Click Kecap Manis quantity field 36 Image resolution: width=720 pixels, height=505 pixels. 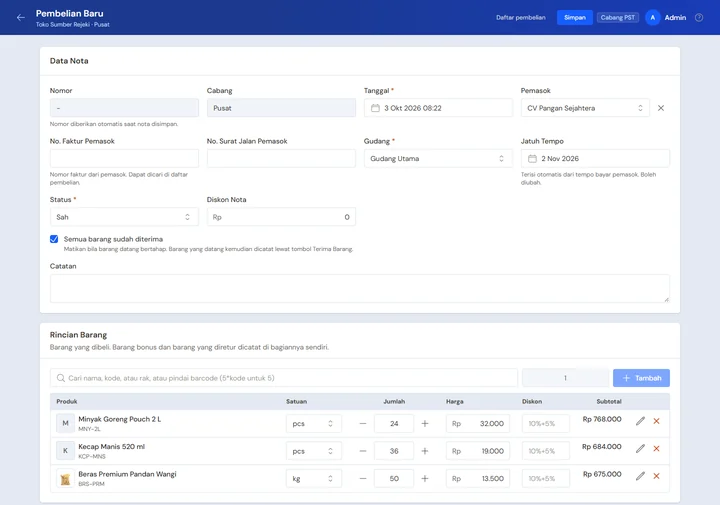tap(394, 451)
